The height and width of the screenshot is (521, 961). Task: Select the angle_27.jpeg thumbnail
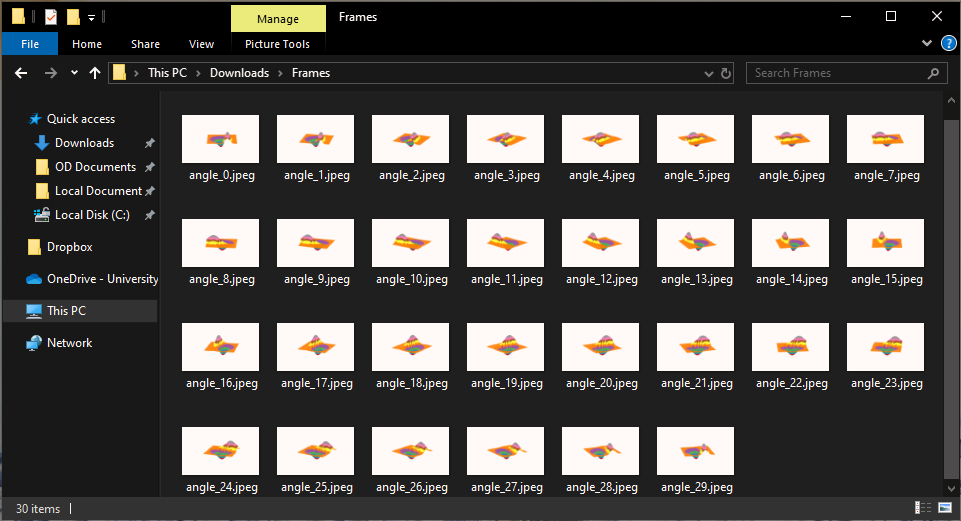click(x=506, y=451)
